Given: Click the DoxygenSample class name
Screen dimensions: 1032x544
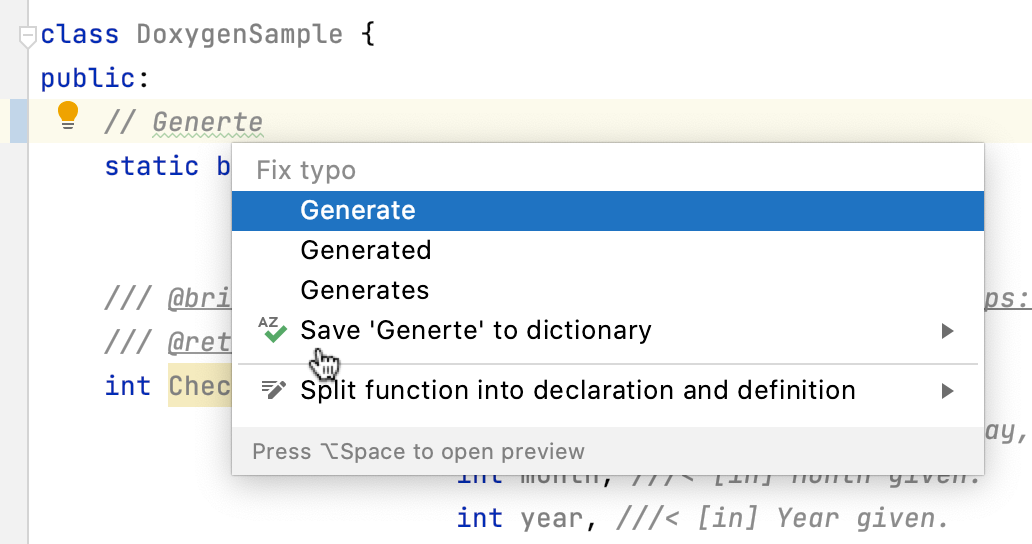Looking at the screenshot, I should click(x=239, y=34).
